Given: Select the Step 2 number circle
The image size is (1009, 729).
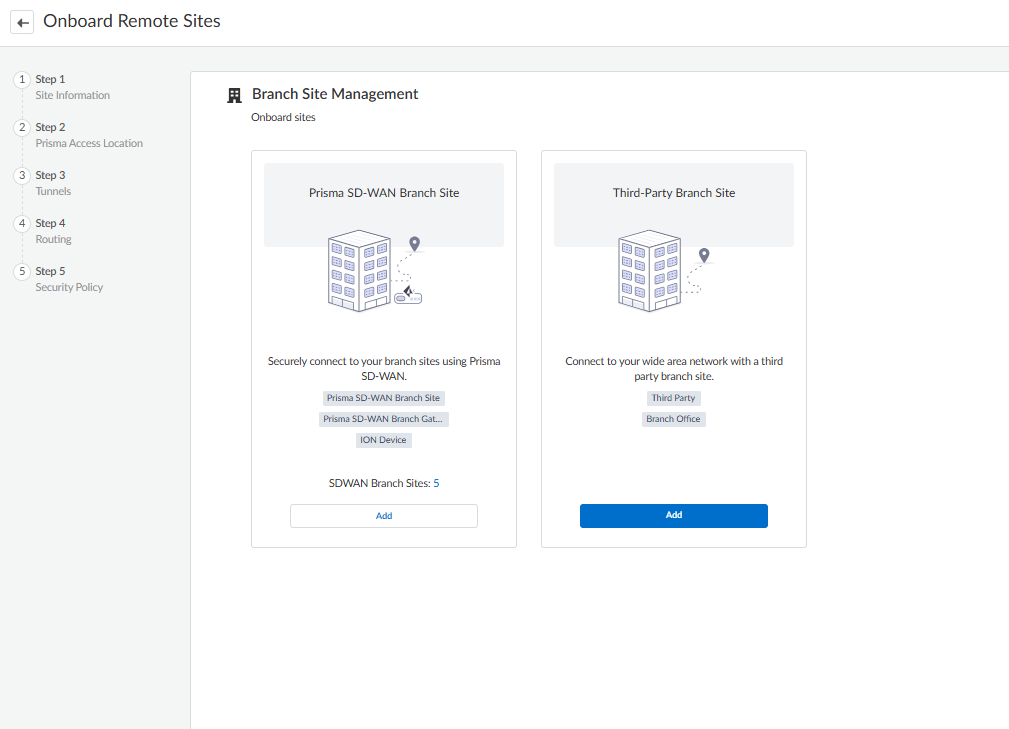Looking at the screenshot, I should [x=22, y=127].
